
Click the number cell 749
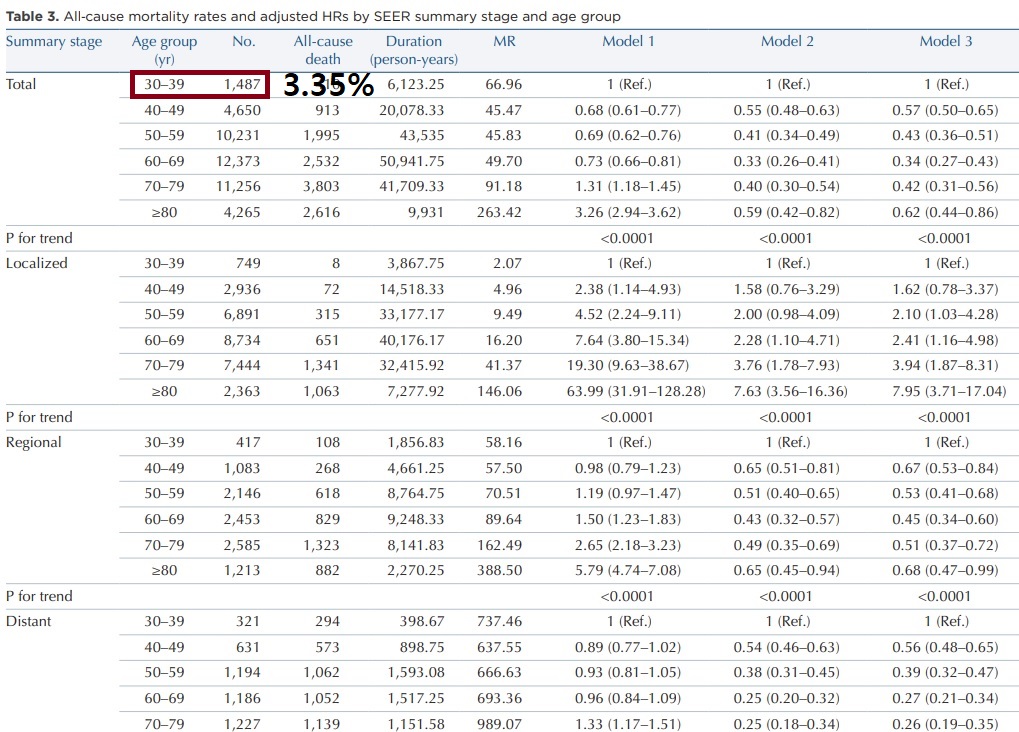(x=248, y=263)
